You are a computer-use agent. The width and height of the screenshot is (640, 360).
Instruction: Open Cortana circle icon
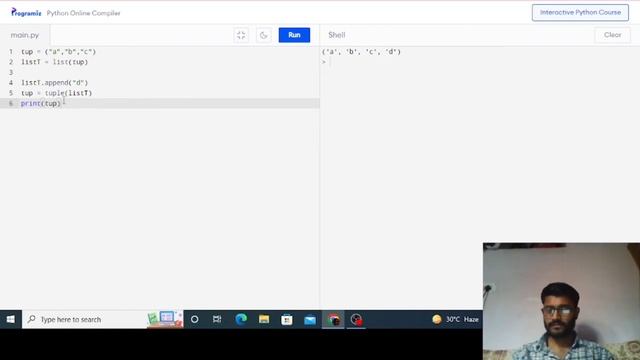(x=195, y=319)
